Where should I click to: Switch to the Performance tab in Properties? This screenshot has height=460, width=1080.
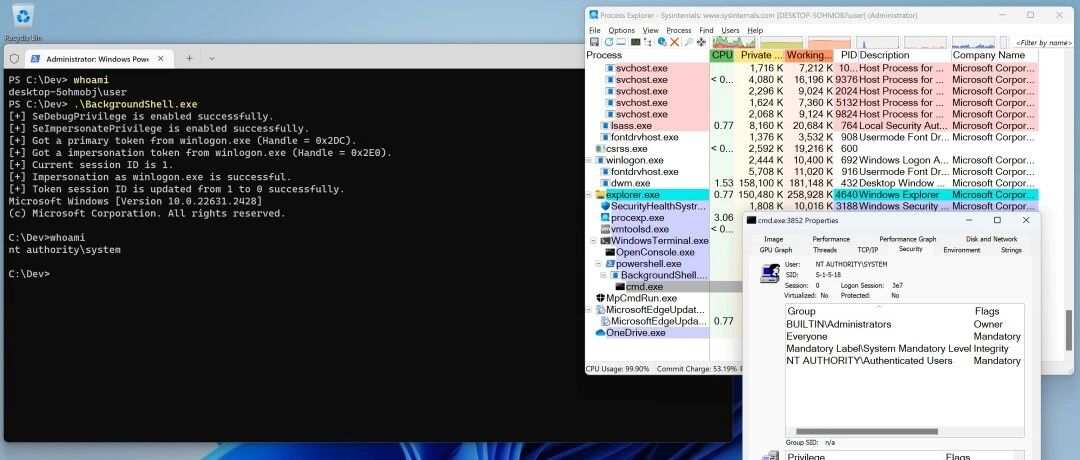pyautogui.click(x=831, y=239)
